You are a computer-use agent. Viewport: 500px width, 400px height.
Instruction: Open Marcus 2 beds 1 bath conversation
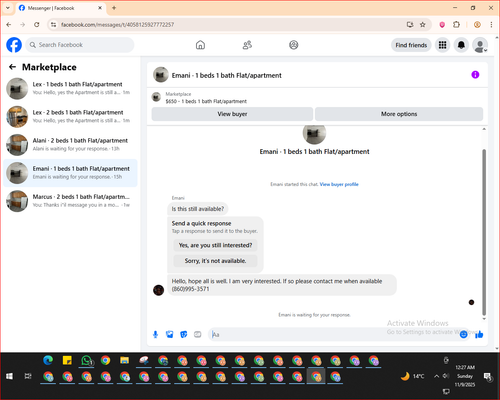click(x=70, y=201)
